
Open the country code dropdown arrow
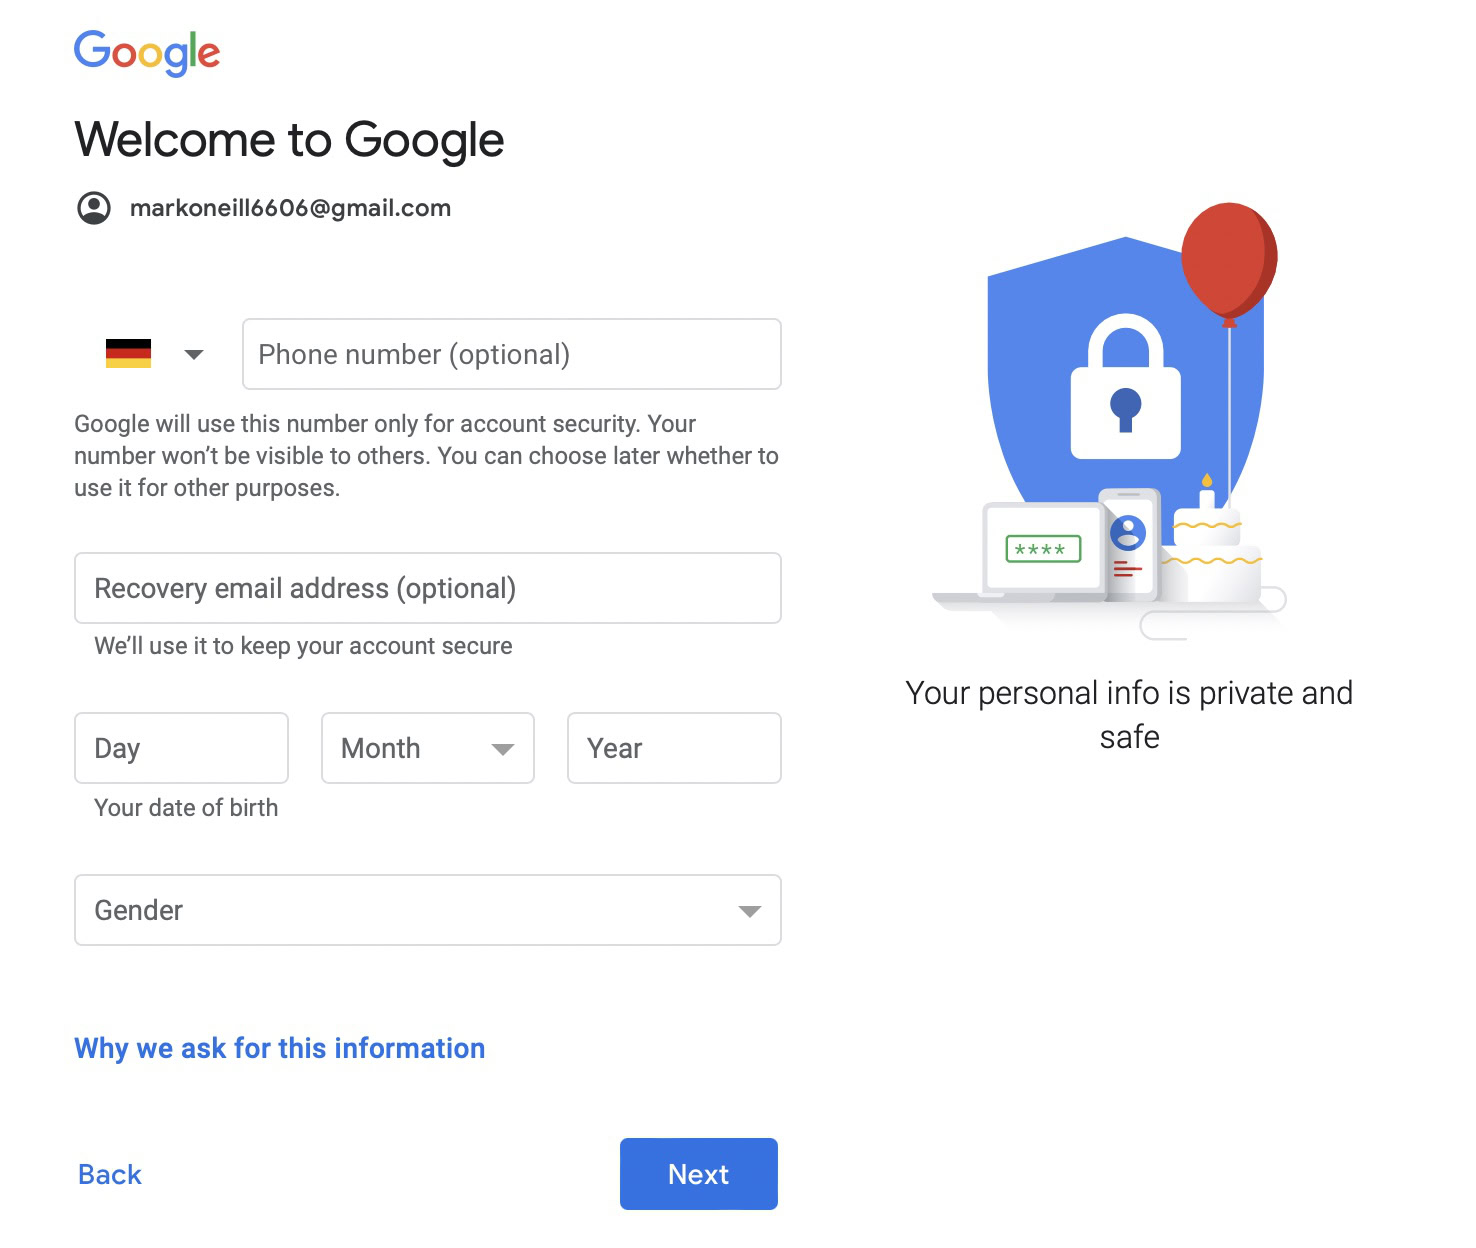point(194,354)
